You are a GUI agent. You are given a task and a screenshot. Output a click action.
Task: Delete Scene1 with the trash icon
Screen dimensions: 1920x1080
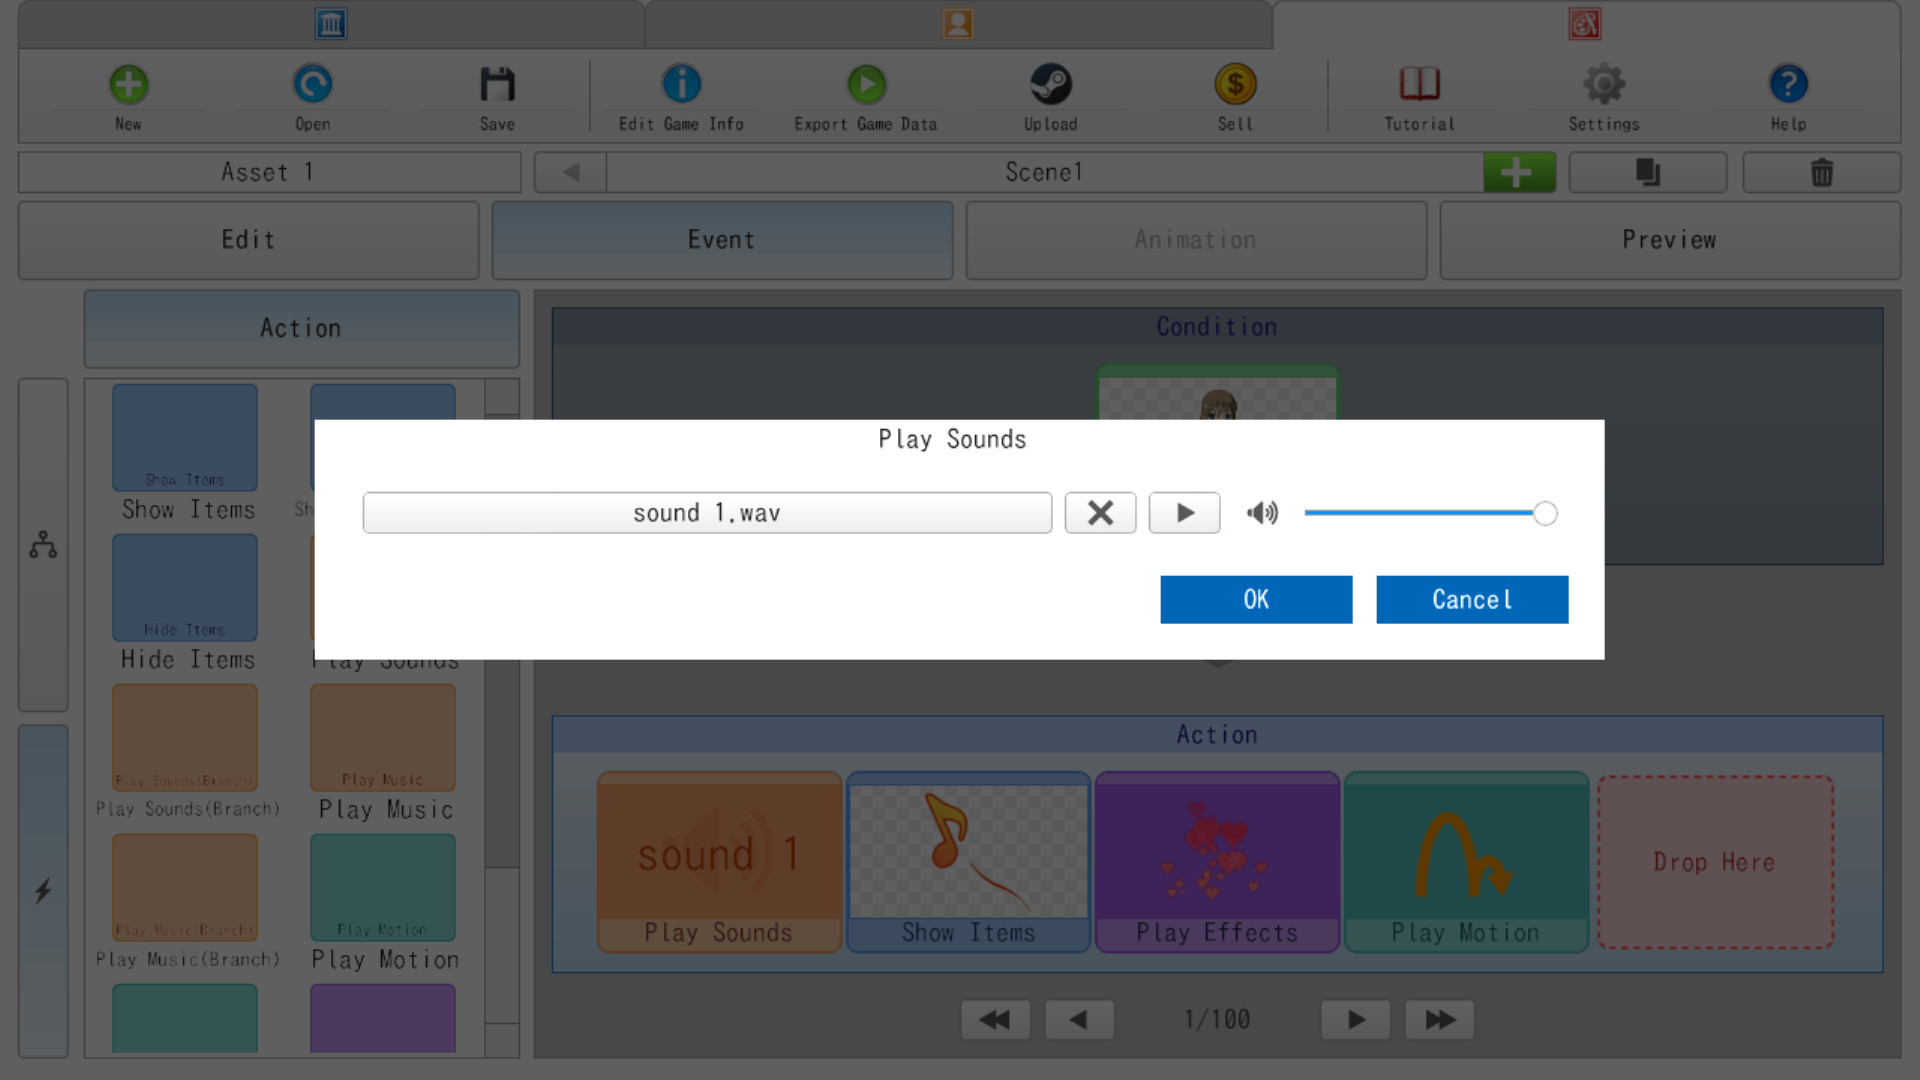1822,172
